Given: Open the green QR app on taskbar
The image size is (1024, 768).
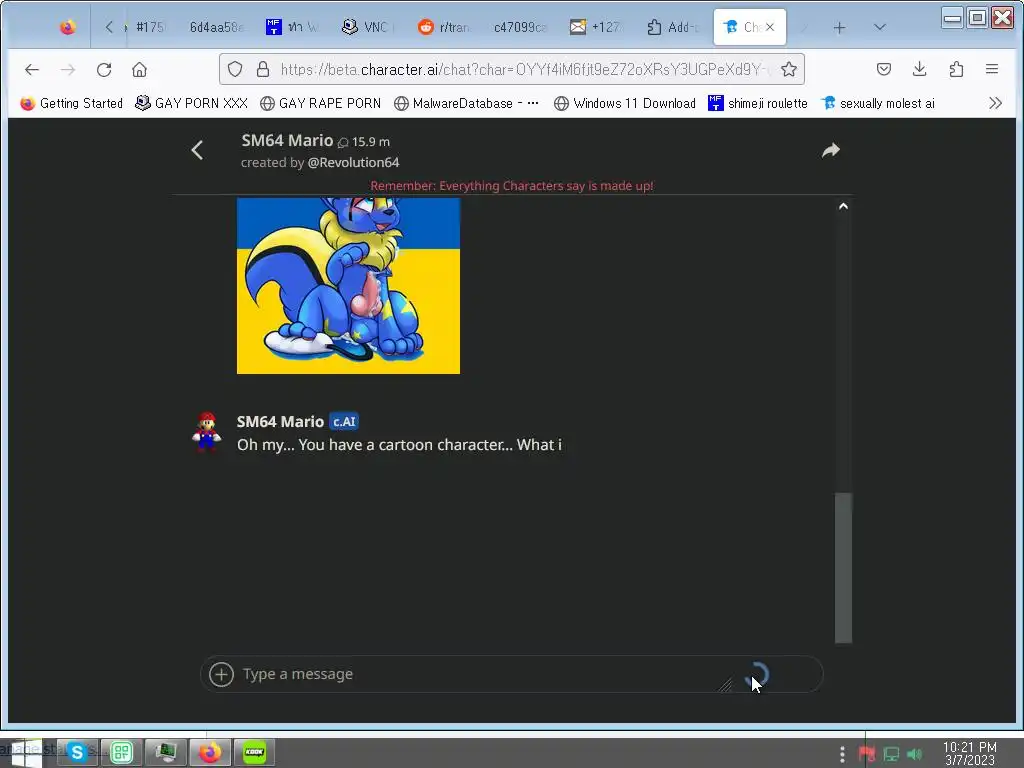Looking at the screenshot, I should [x=121, y=753].
